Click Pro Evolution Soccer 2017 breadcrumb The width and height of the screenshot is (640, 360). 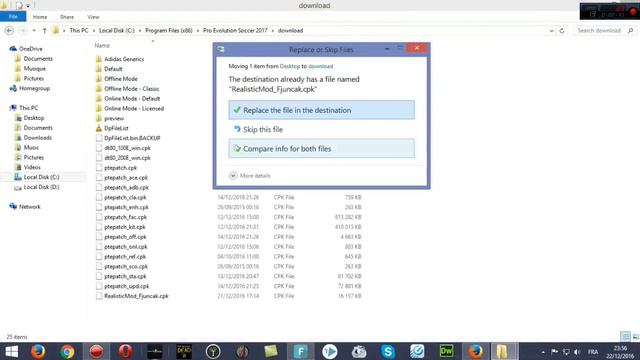click(x=235, y=31)
